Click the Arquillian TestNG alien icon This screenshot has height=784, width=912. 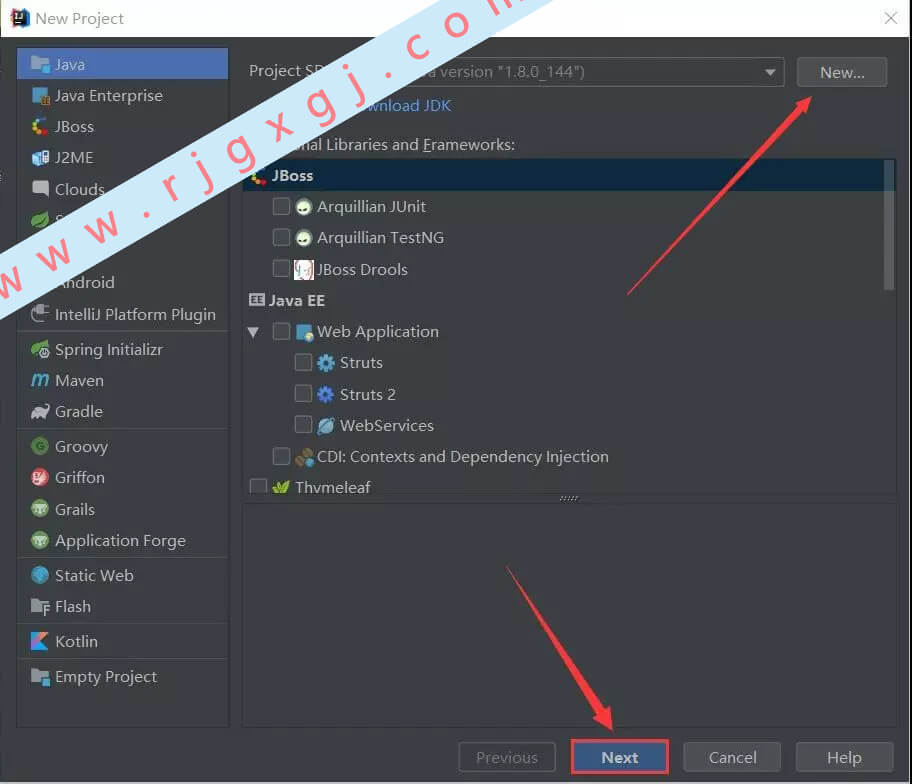click(x=303, y=238)
